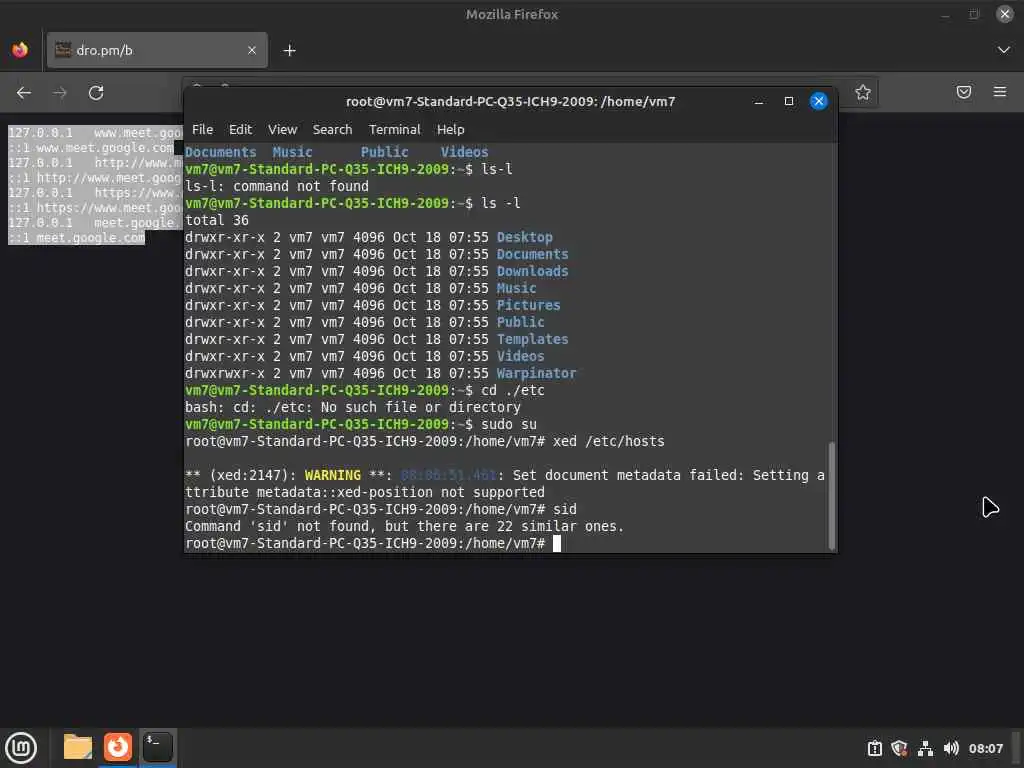Open the Pocket save icon in Firefox
The height and width of the screenshot is (768, 1024).
tap(964, 92)
